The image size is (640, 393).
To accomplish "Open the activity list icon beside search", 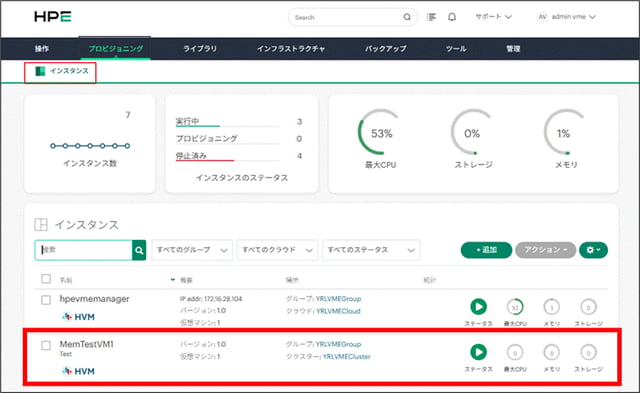I will [431, 17].
